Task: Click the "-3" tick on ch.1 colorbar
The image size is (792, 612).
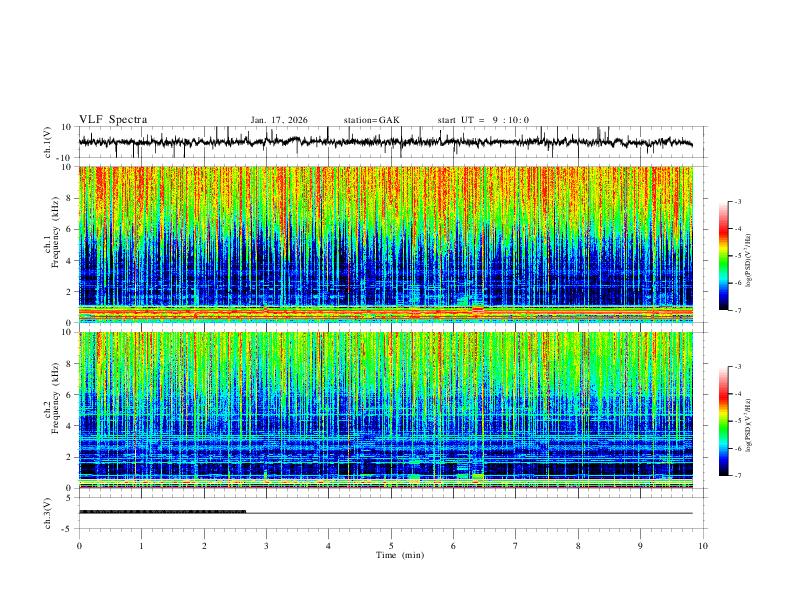Action: pos(737,201)
